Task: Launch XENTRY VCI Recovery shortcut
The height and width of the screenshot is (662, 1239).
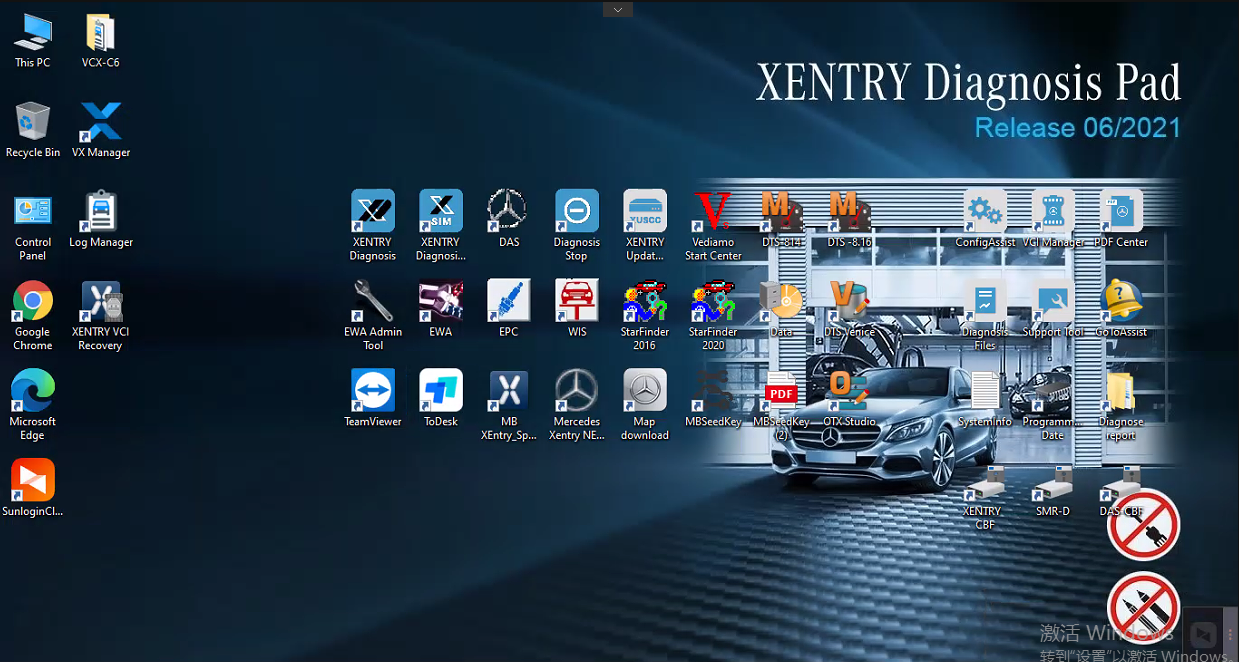Action: point(101,301)
